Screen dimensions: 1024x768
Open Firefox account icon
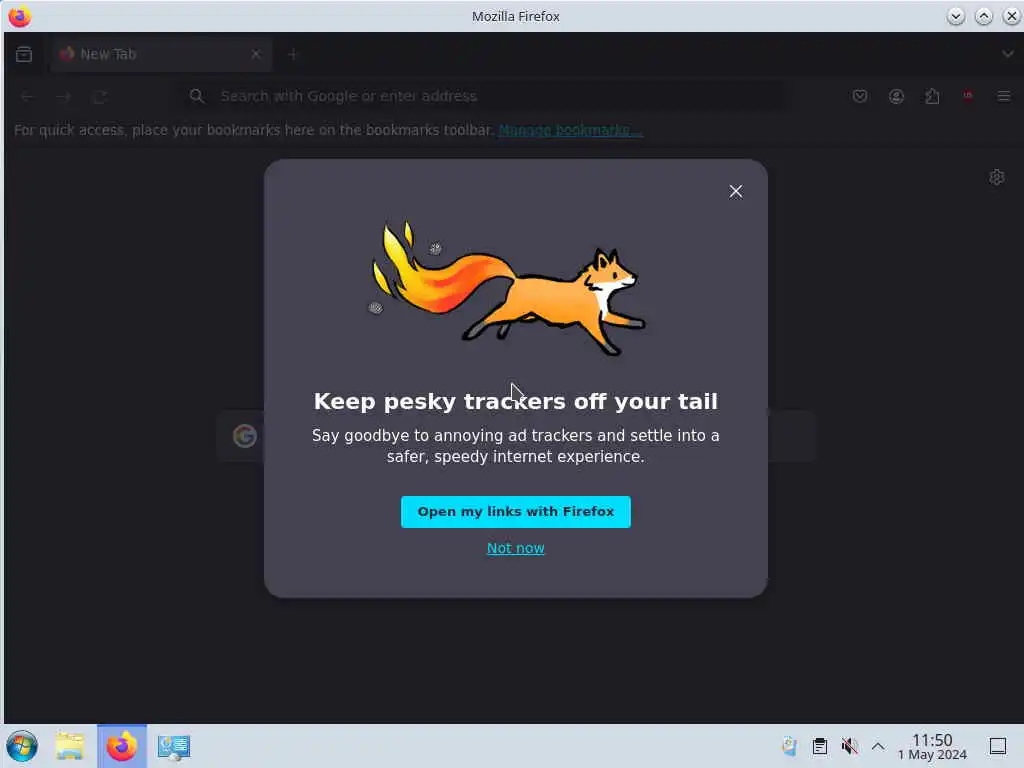point(896,97)
